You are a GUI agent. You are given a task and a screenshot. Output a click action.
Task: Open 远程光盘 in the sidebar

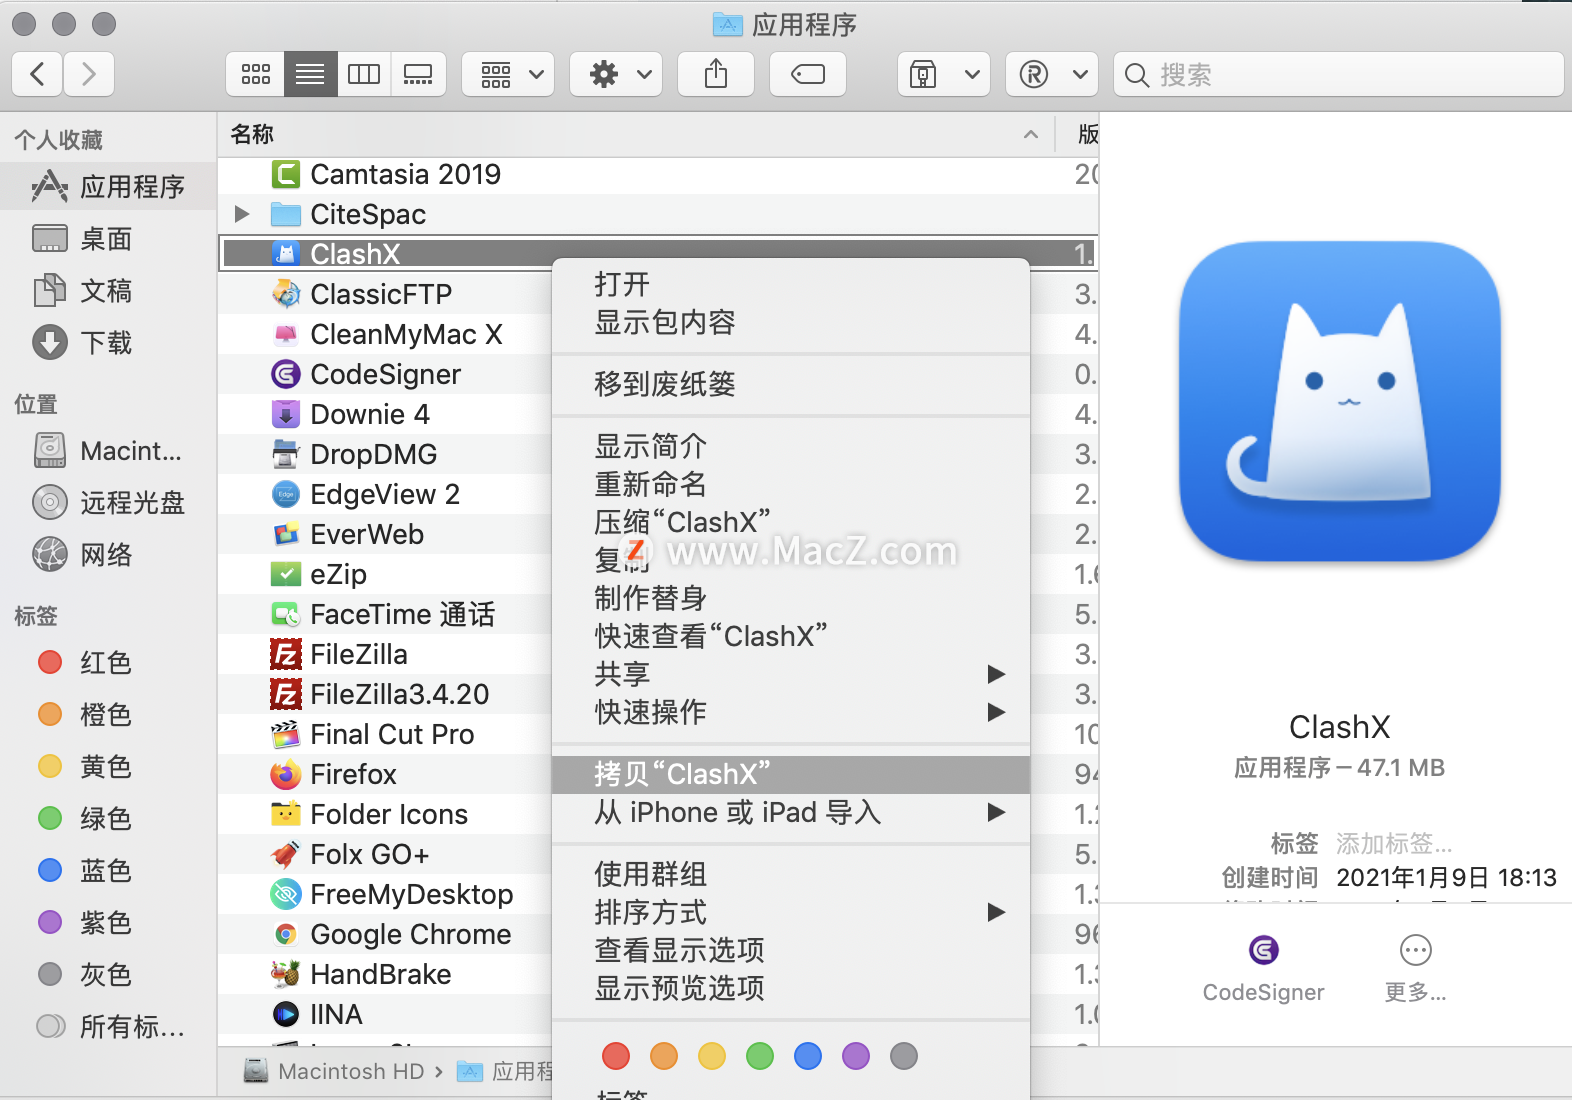tap(108, 503)
